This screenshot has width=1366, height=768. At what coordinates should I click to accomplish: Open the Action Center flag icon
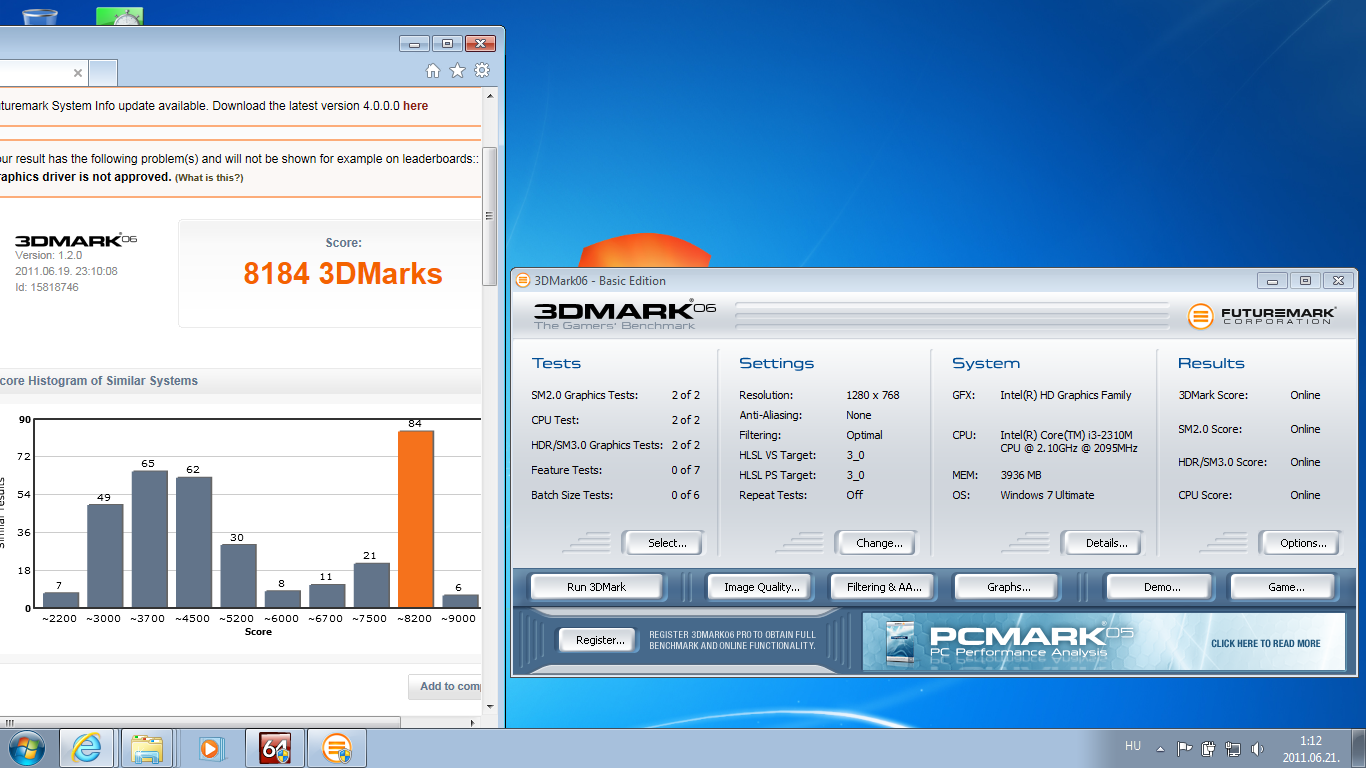click(x=1184, y=748)
